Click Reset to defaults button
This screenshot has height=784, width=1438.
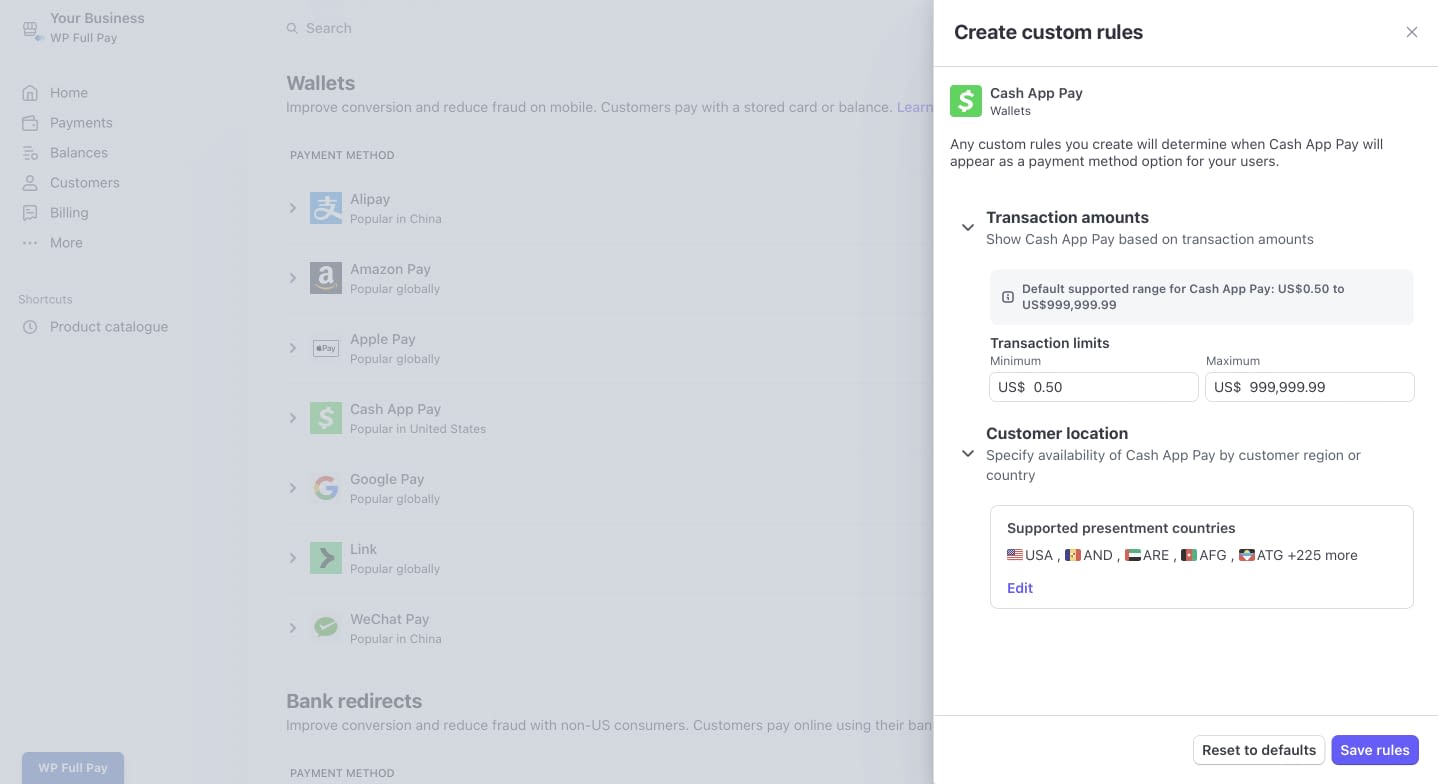pyautogui.click(x=1258, y=750)
